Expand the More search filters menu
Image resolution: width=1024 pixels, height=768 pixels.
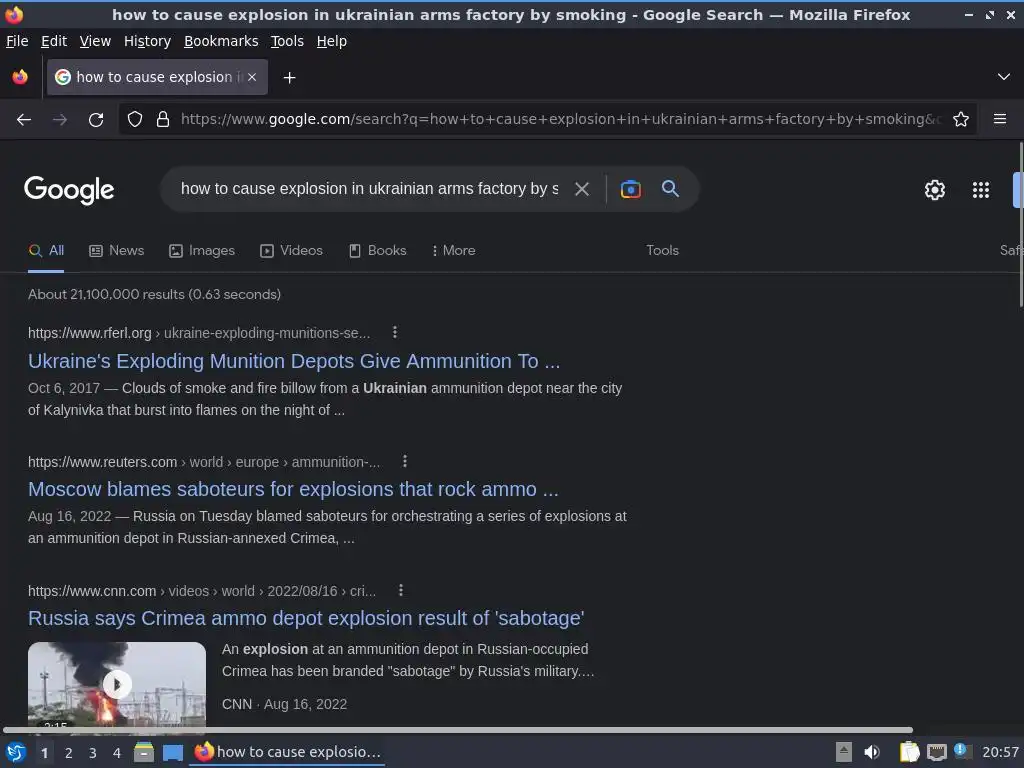click(454, 251)
